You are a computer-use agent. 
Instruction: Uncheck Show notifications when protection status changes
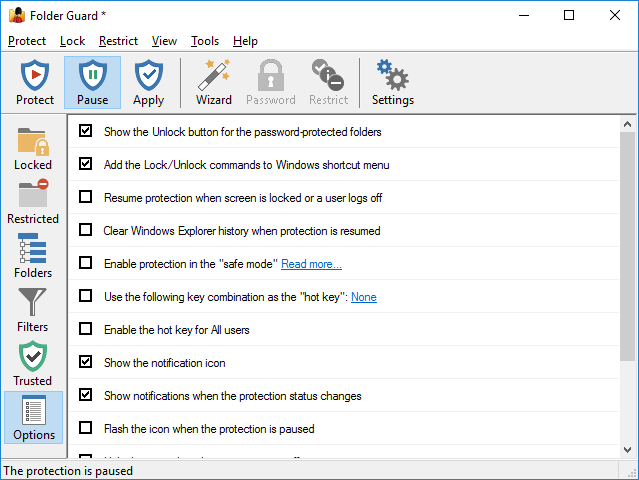(86, 395)
